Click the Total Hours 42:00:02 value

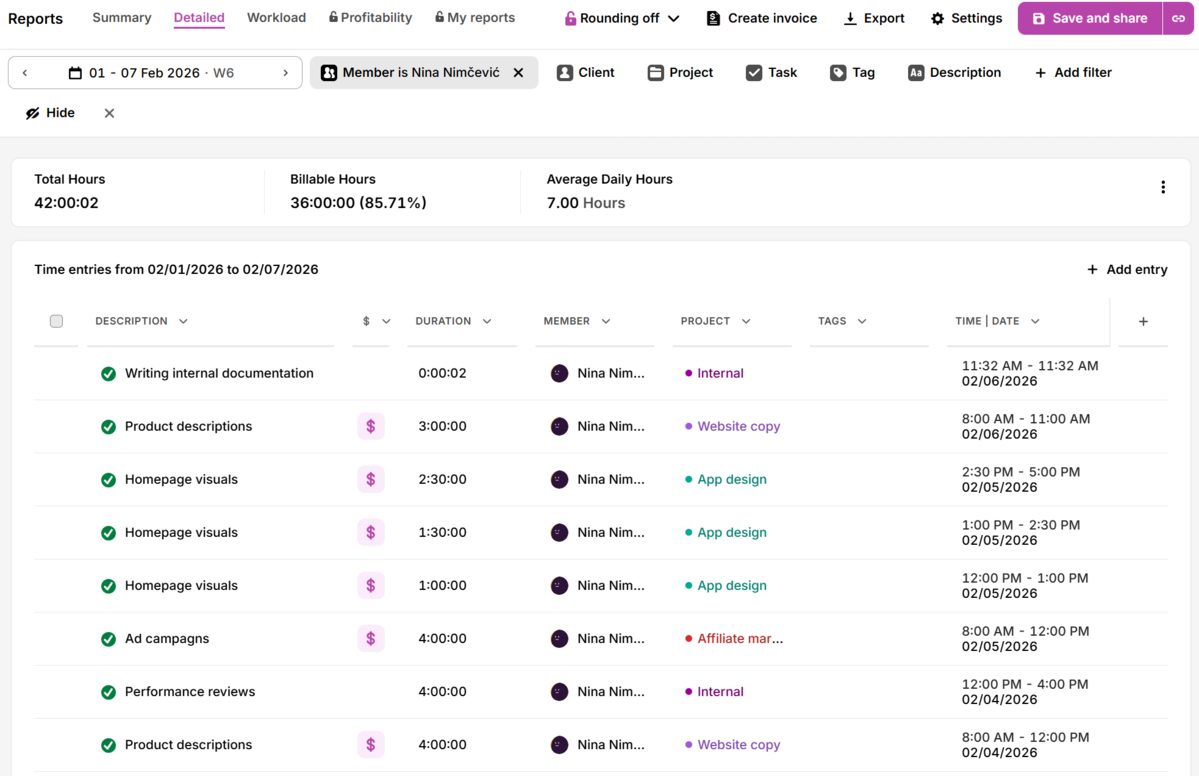click(x=67, y=203)
